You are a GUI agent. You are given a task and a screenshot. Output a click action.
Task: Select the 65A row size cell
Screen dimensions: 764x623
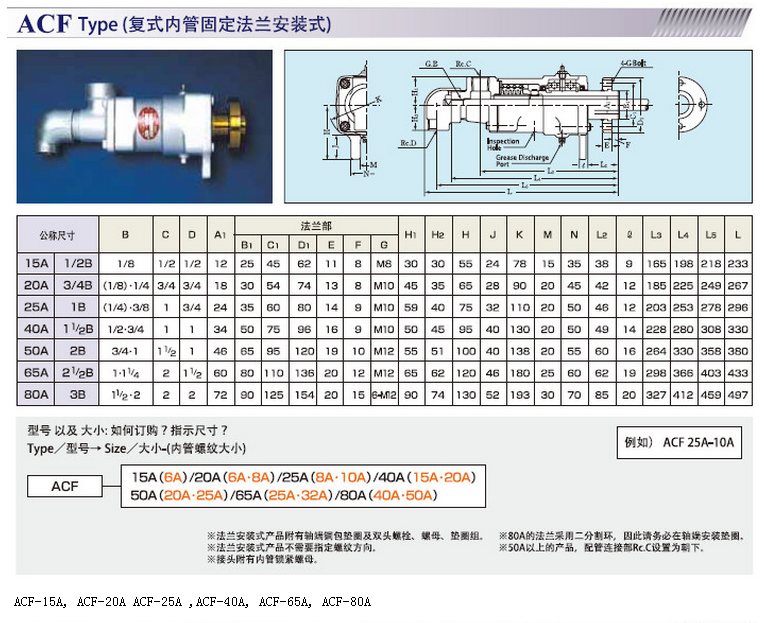click(x=37, y=373)
